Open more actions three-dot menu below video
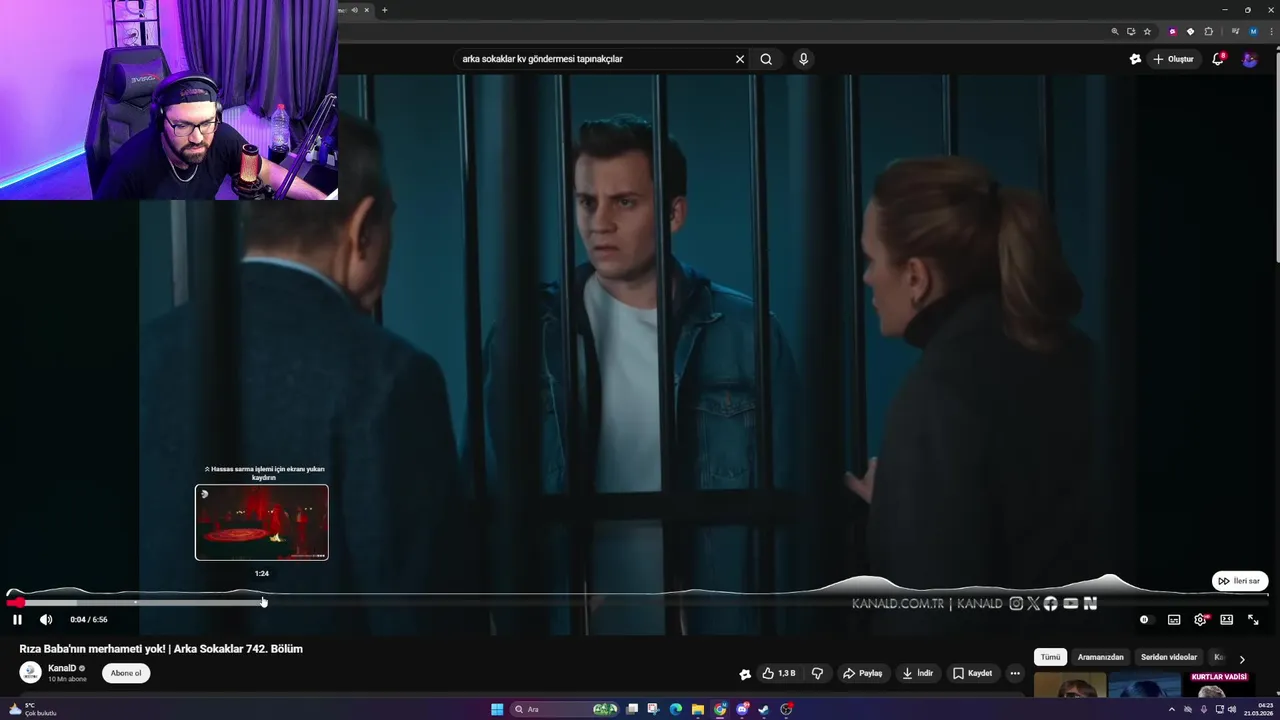Viewport: 1280px width, 720px height. (1015, 673)
